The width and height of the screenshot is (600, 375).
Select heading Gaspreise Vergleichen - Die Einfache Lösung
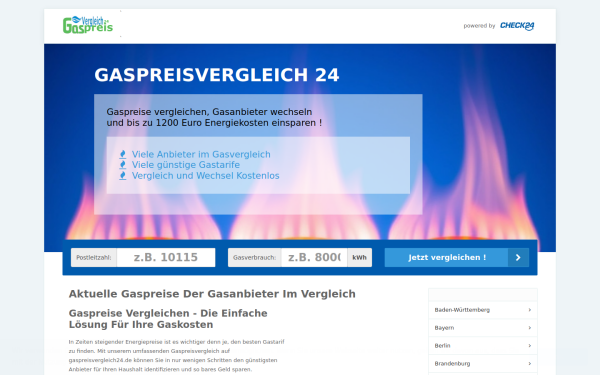point(168,319)
